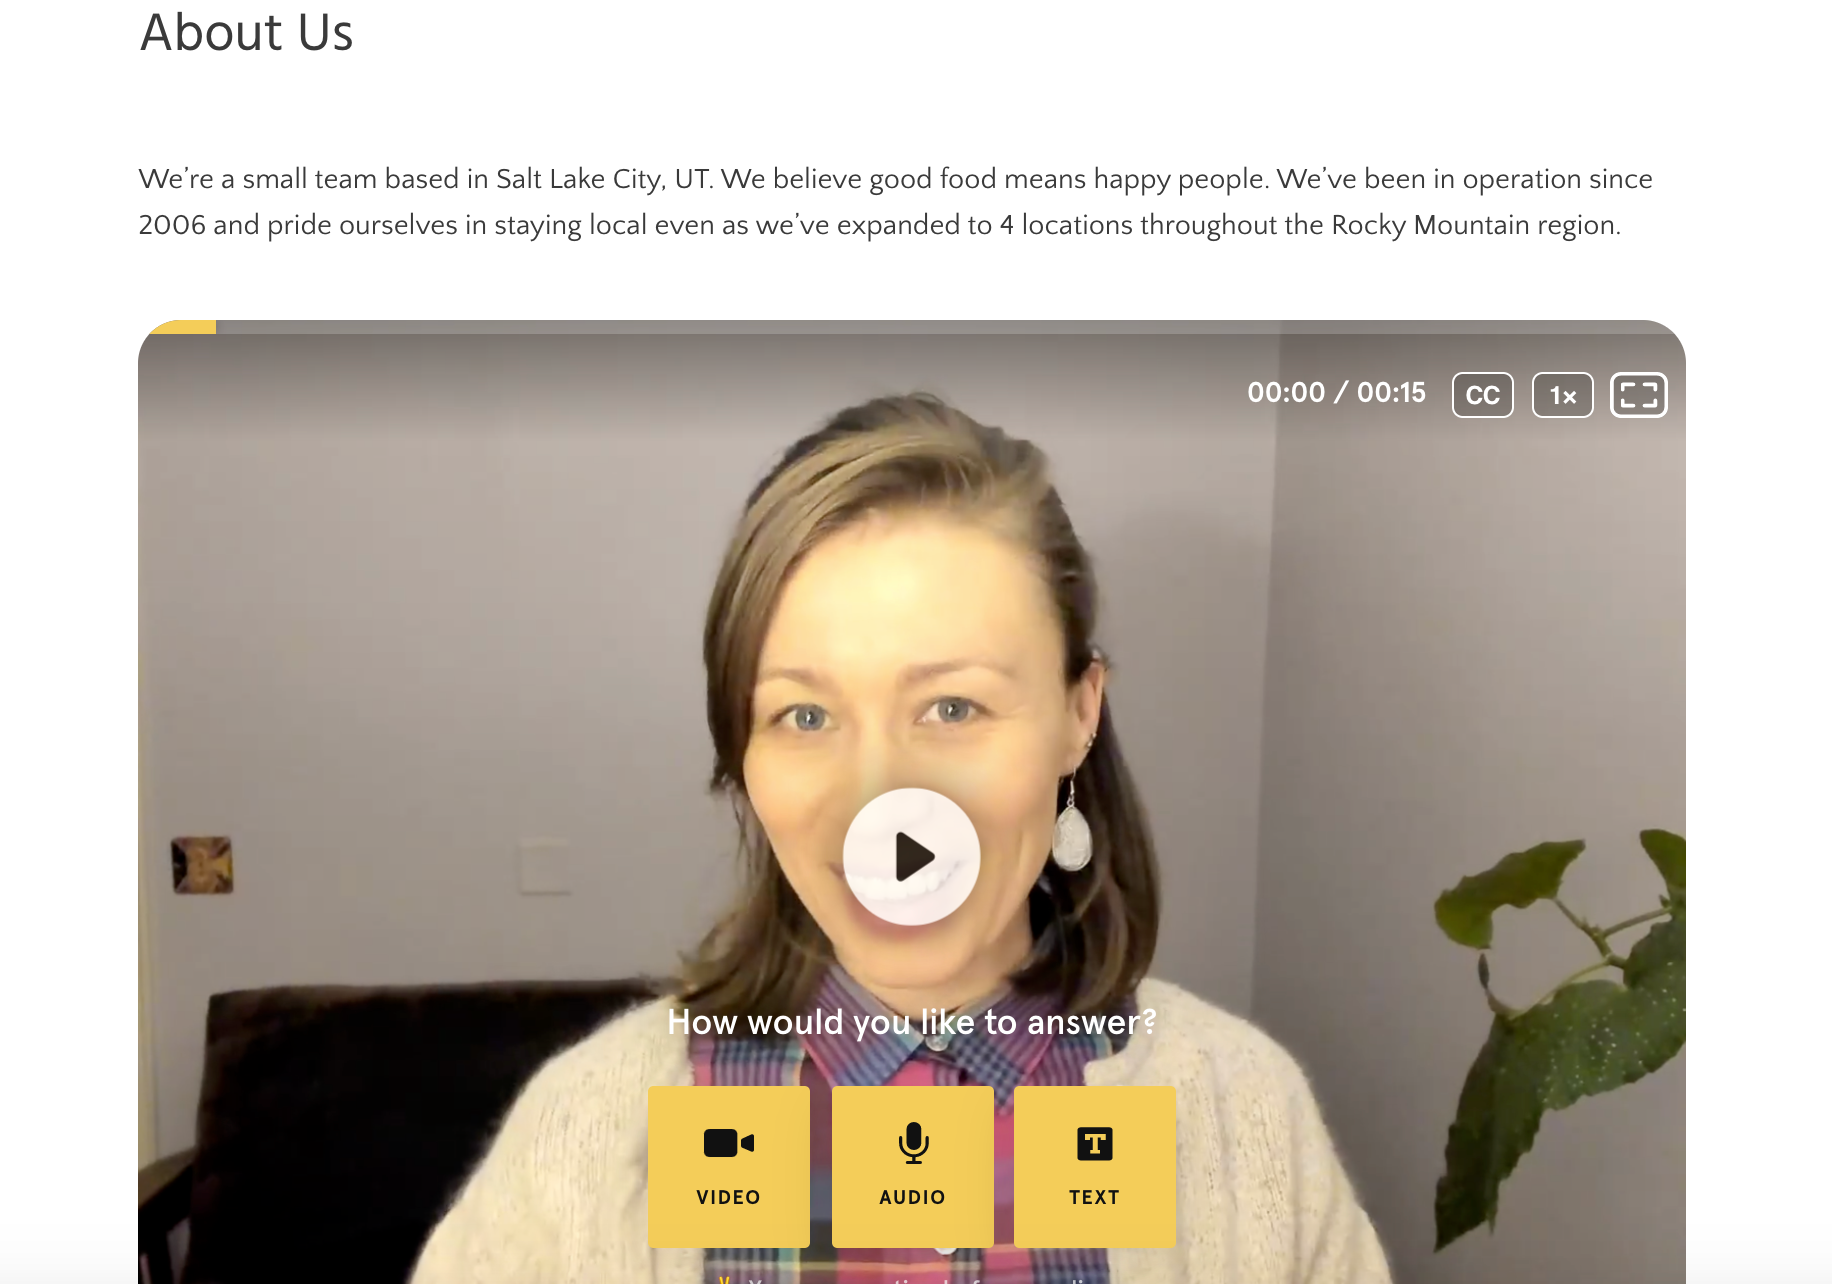Toggle closed captions with CC button
1832x1284 pixels.
click(1482, 395)
